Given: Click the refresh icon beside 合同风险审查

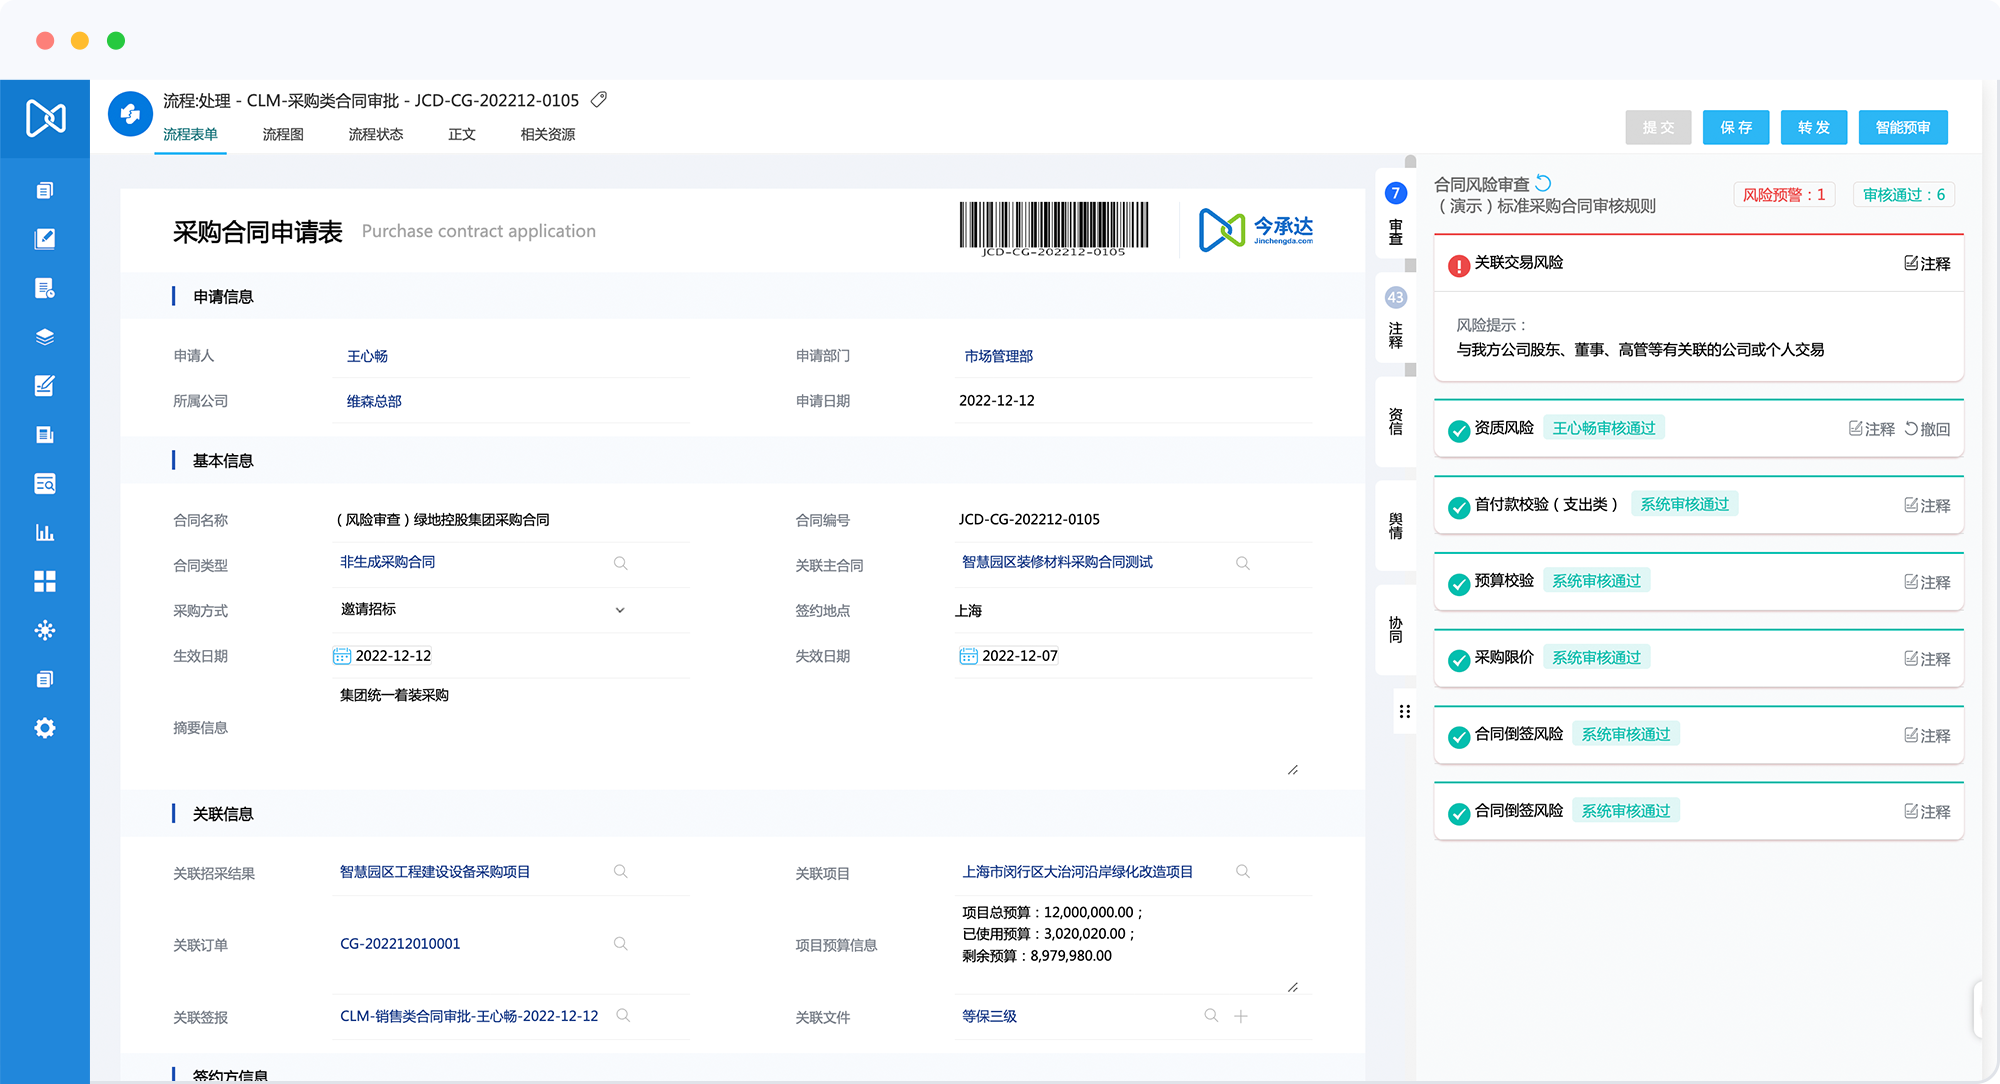Looking at the screenshot, I should (1544, 183).
